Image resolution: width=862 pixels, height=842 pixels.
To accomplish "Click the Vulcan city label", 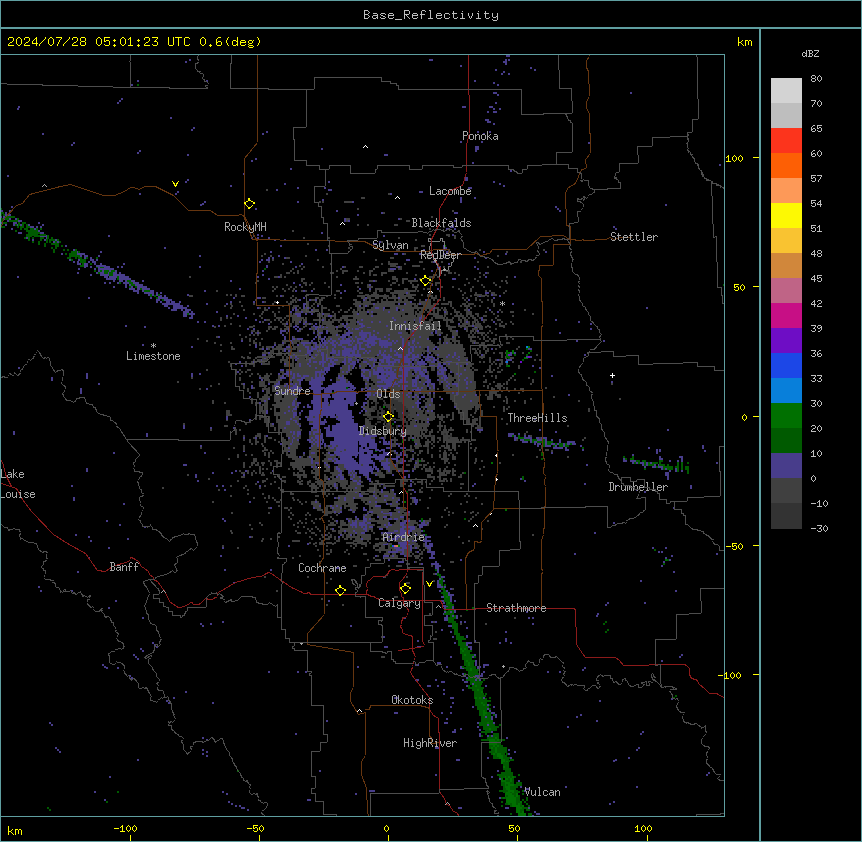I will [x=543, y=792].
